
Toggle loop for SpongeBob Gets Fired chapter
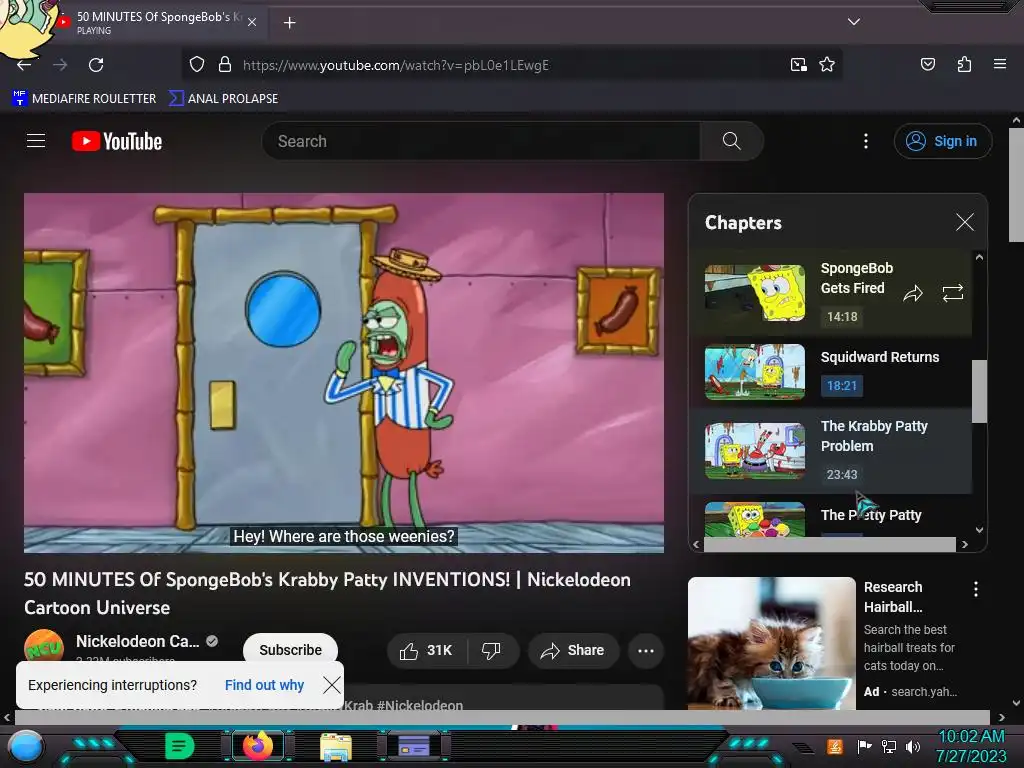pos(953,293)
